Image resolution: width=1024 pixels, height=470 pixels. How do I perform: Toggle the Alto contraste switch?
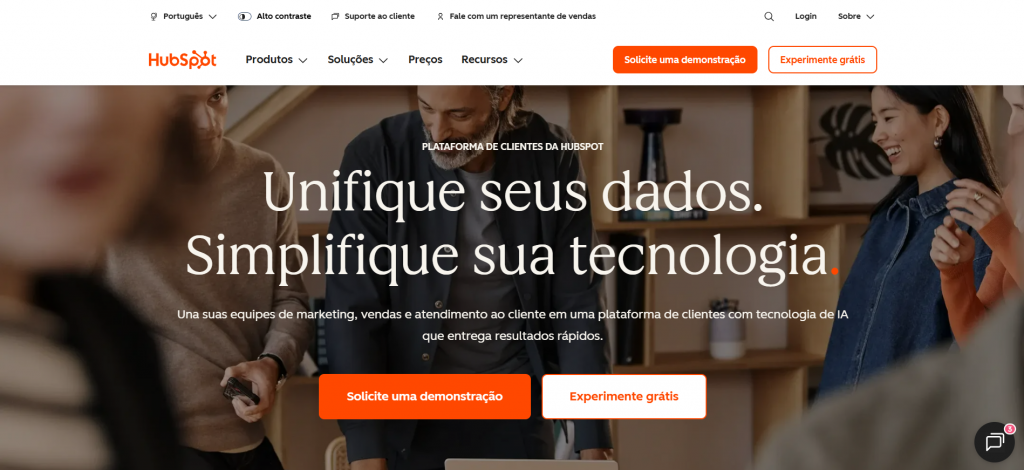tap(244, 16)
